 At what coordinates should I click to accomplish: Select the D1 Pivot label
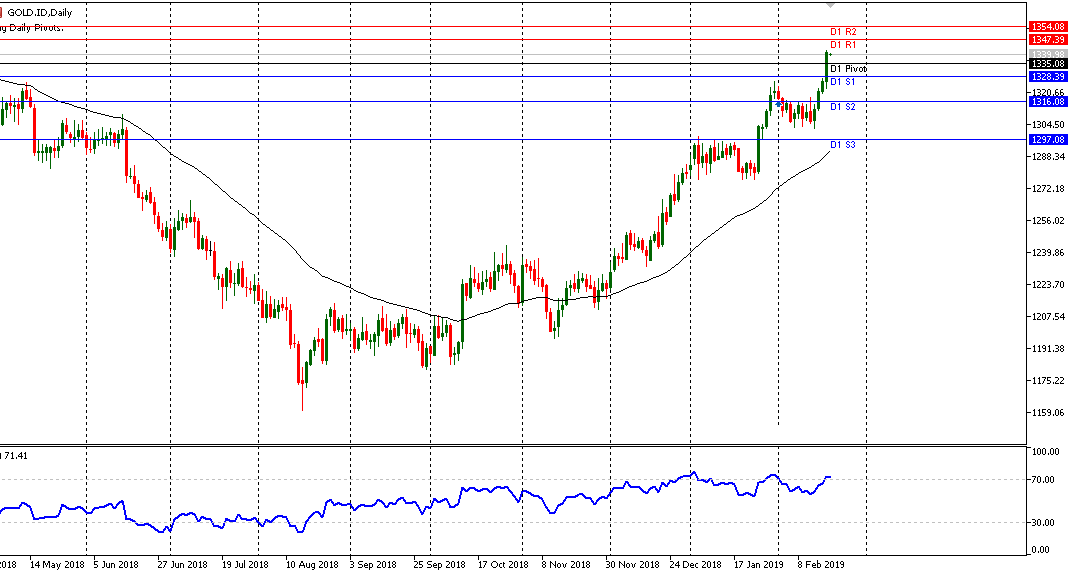848,69
